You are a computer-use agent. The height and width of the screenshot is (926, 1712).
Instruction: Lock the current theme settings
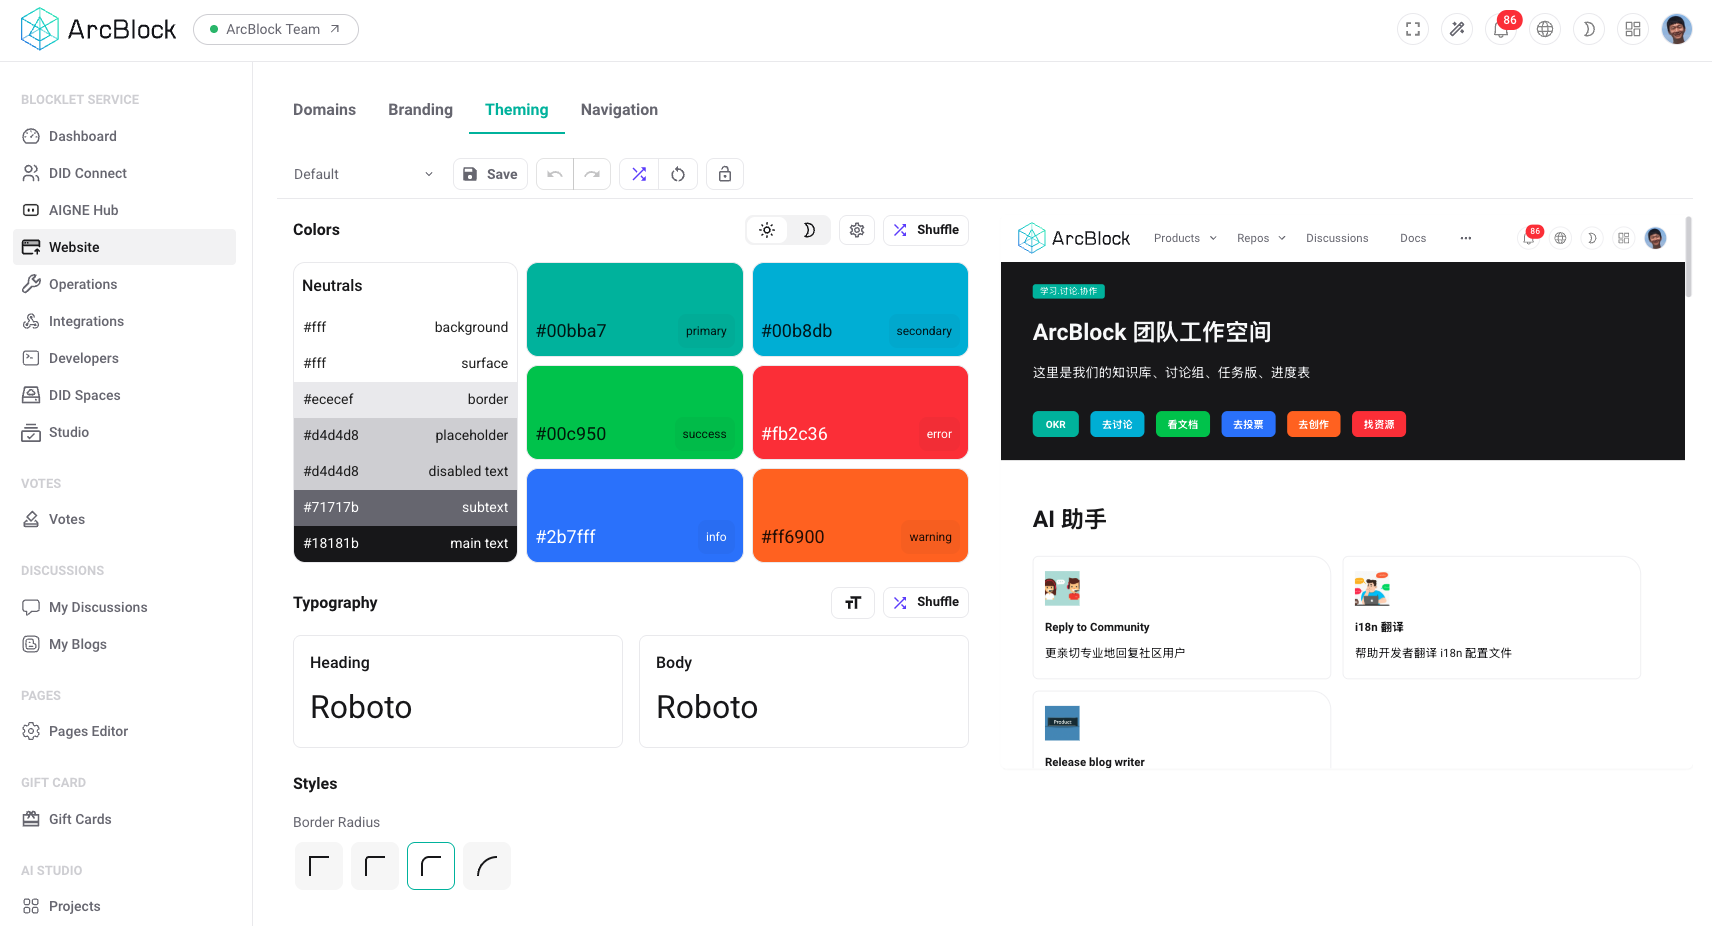(x=724, y=173)
